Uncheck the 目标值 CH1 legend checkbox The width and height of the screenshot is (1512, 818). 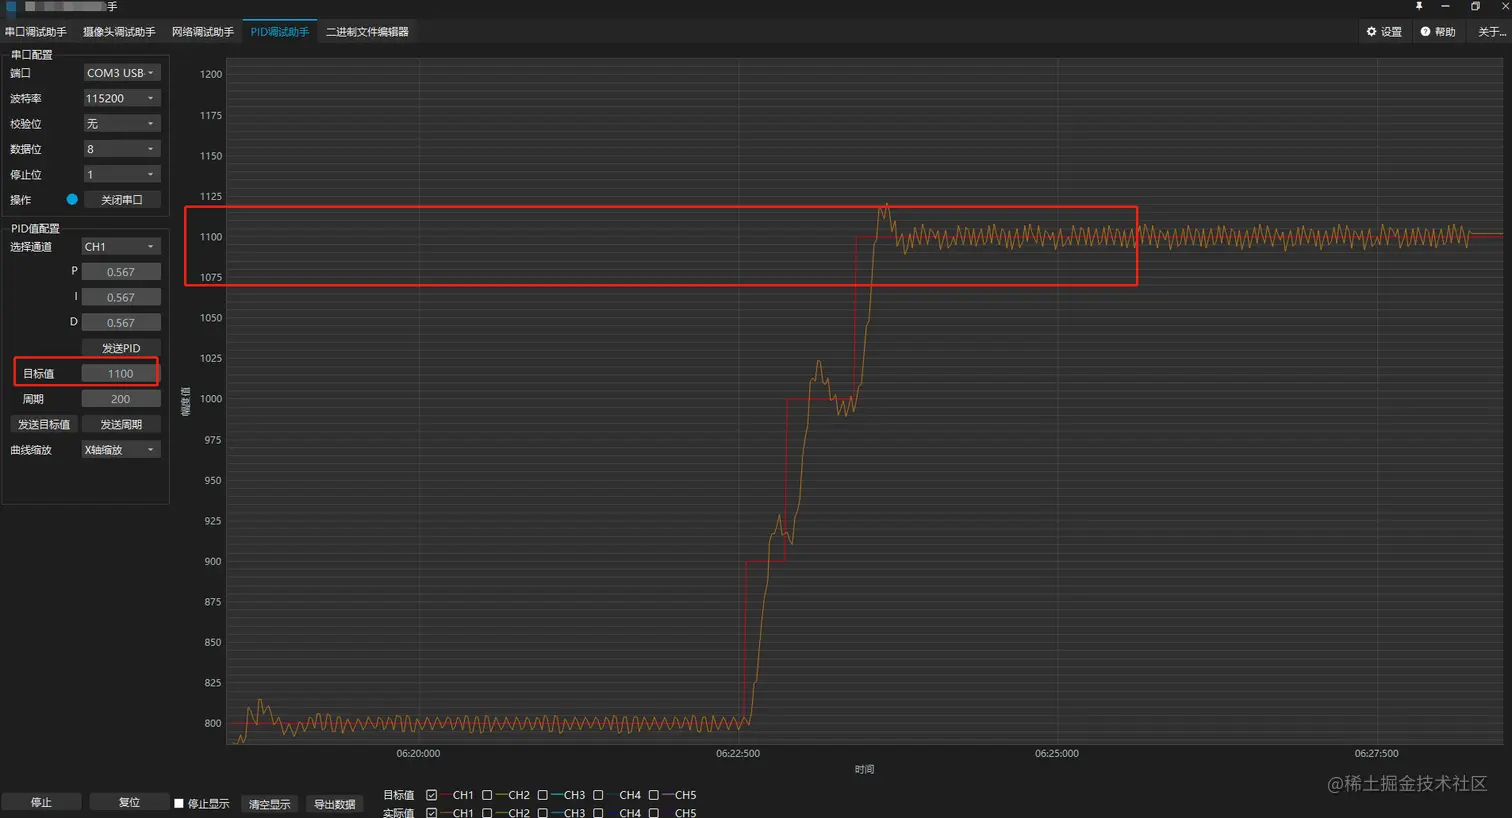[431, 795]
